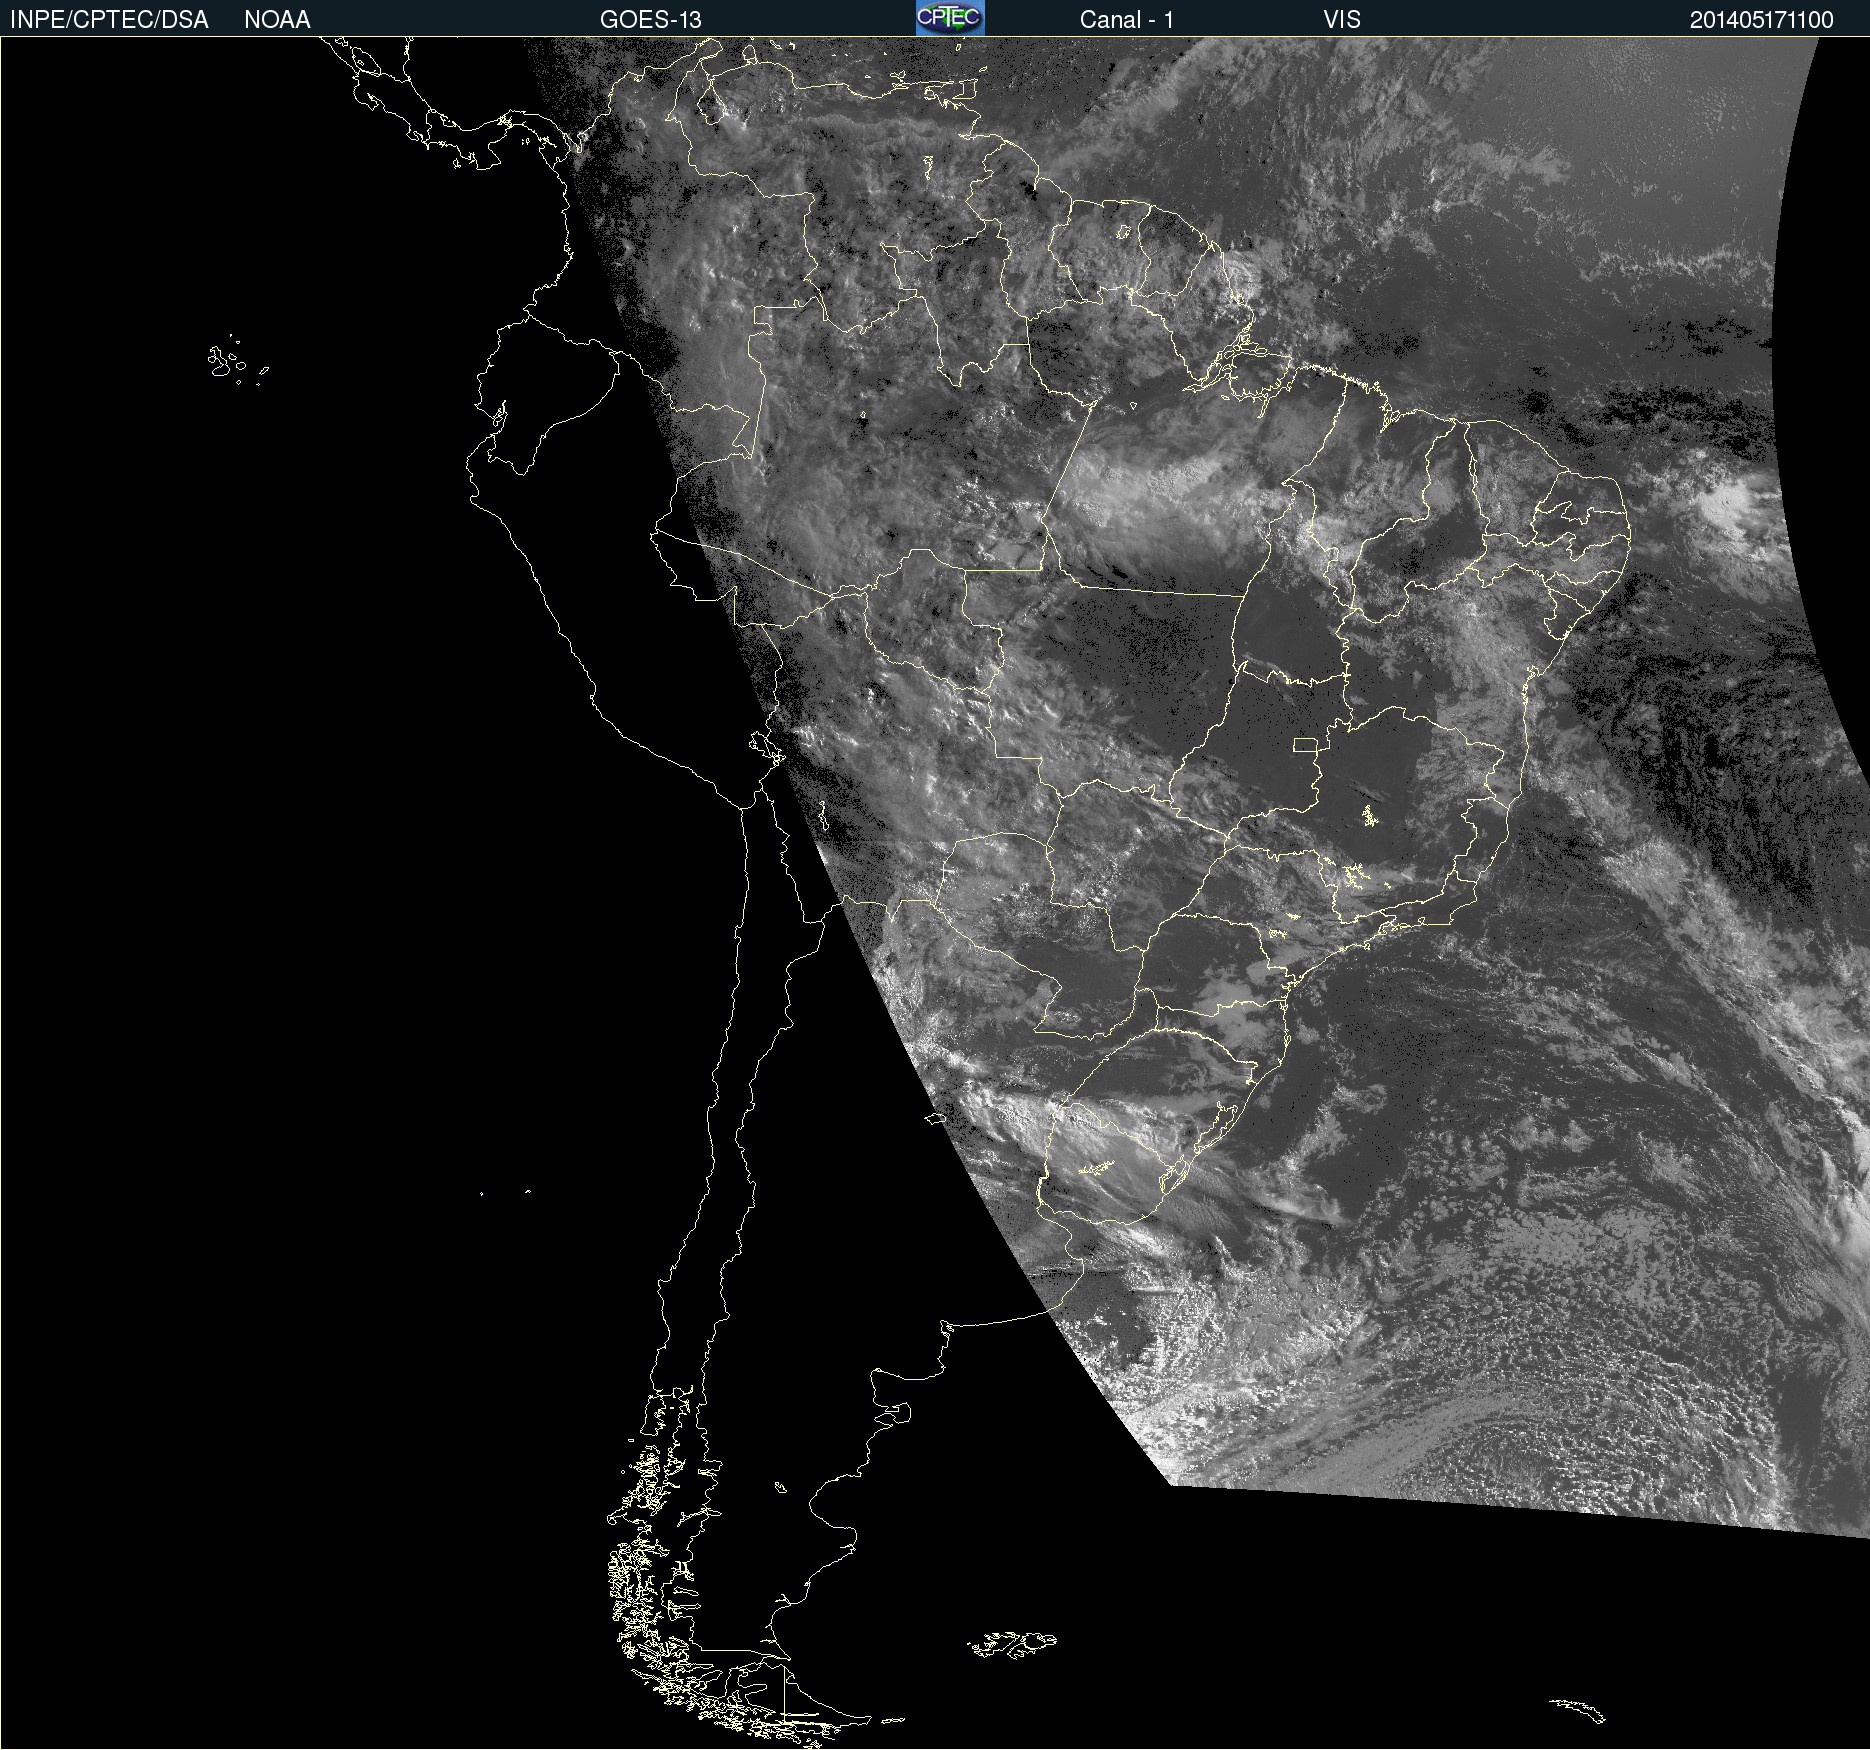
Task: Click the CPTEC logo in the header
Action: point(950,18)
